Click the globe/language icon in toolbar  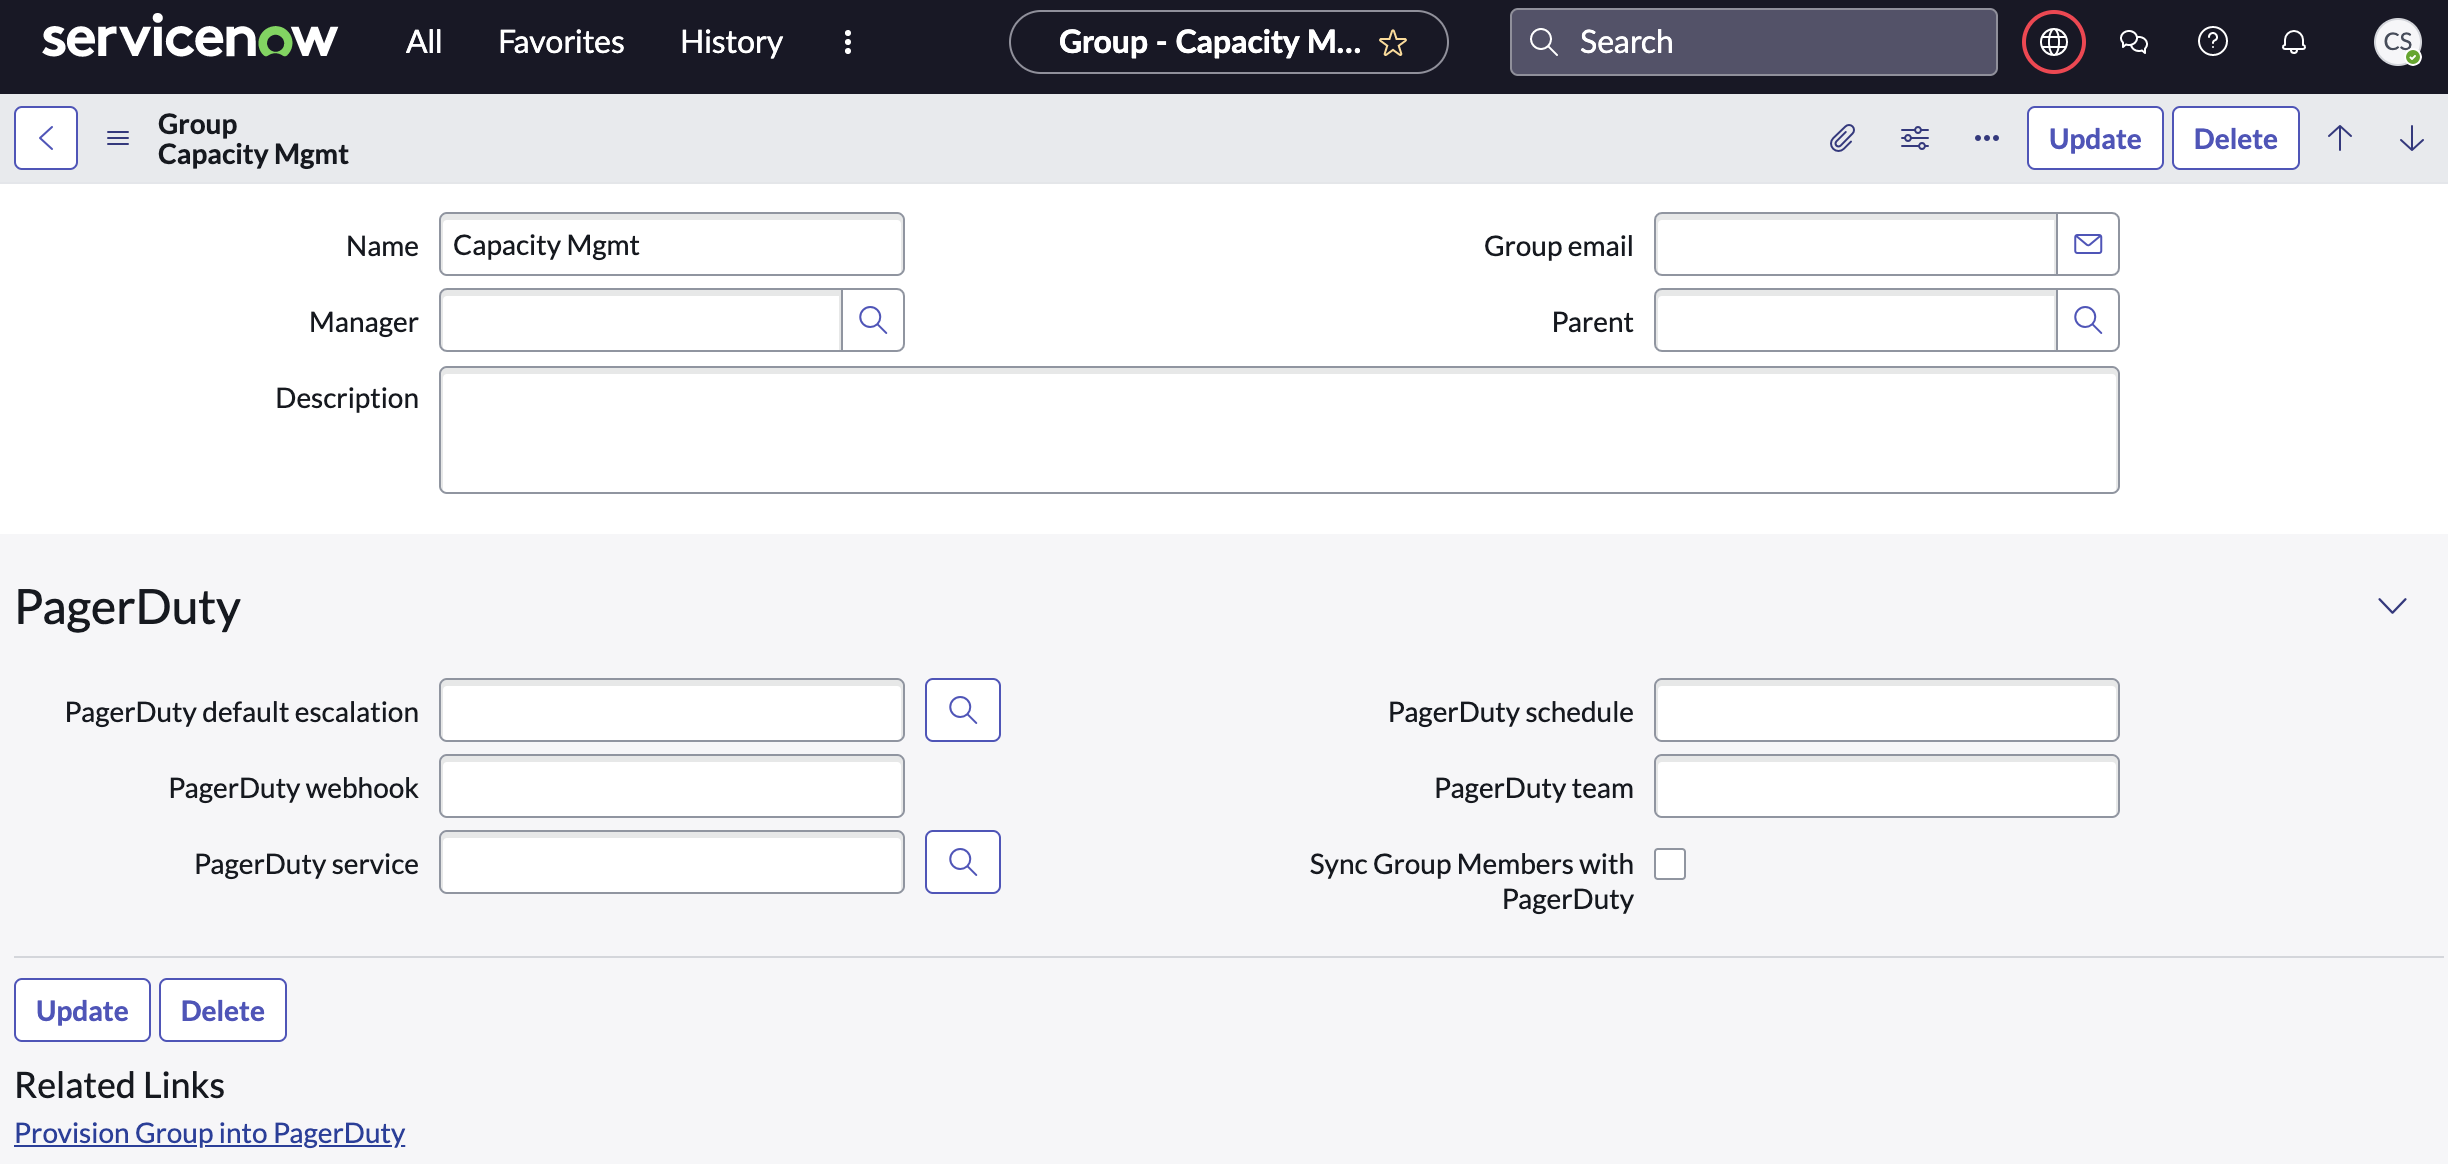(2055, 42)
